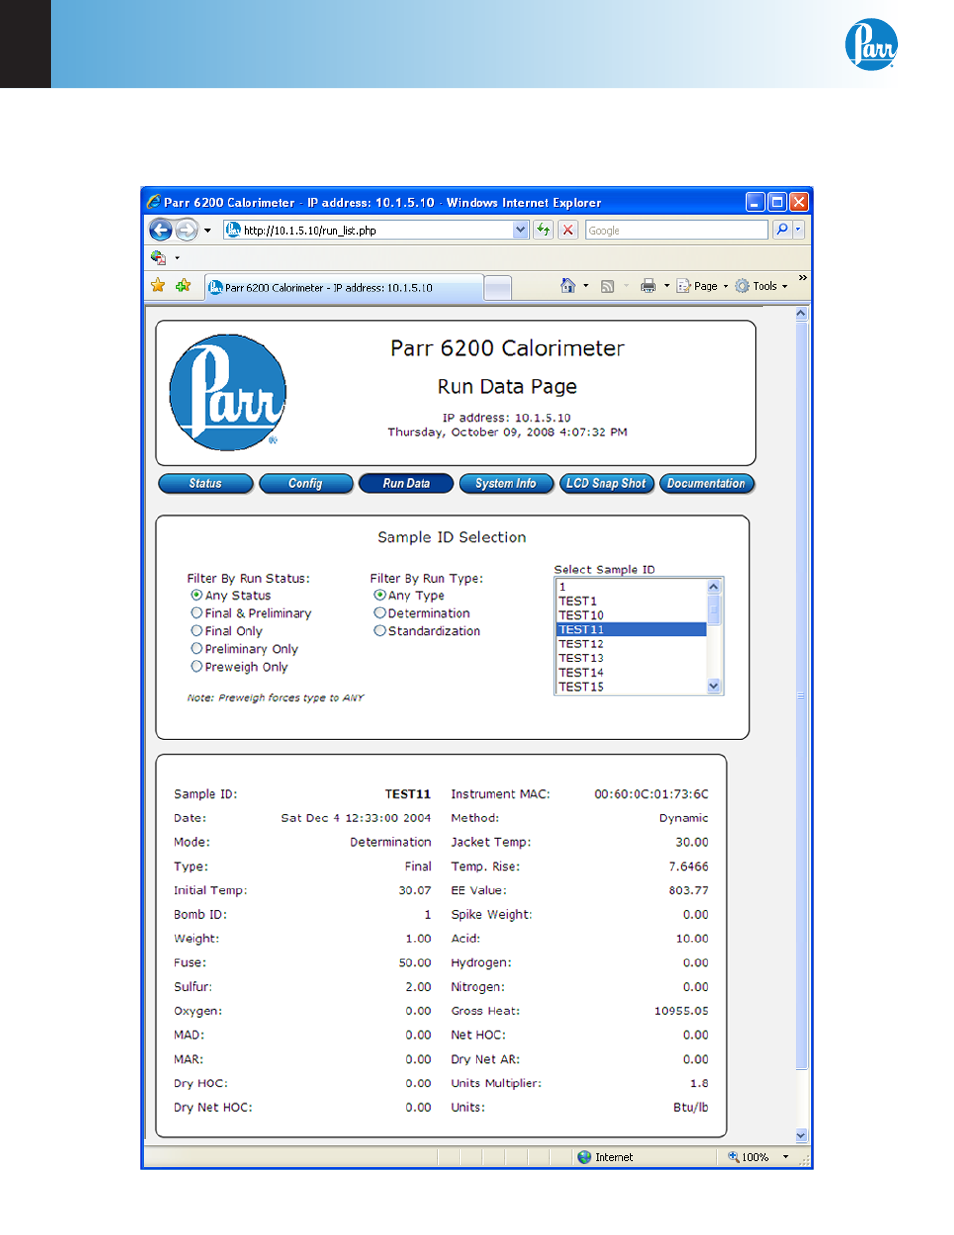The height and width of the screenshot is (1235, 954).
Task: Expand the address bar URL dropdown
Action: pos(521,230)
